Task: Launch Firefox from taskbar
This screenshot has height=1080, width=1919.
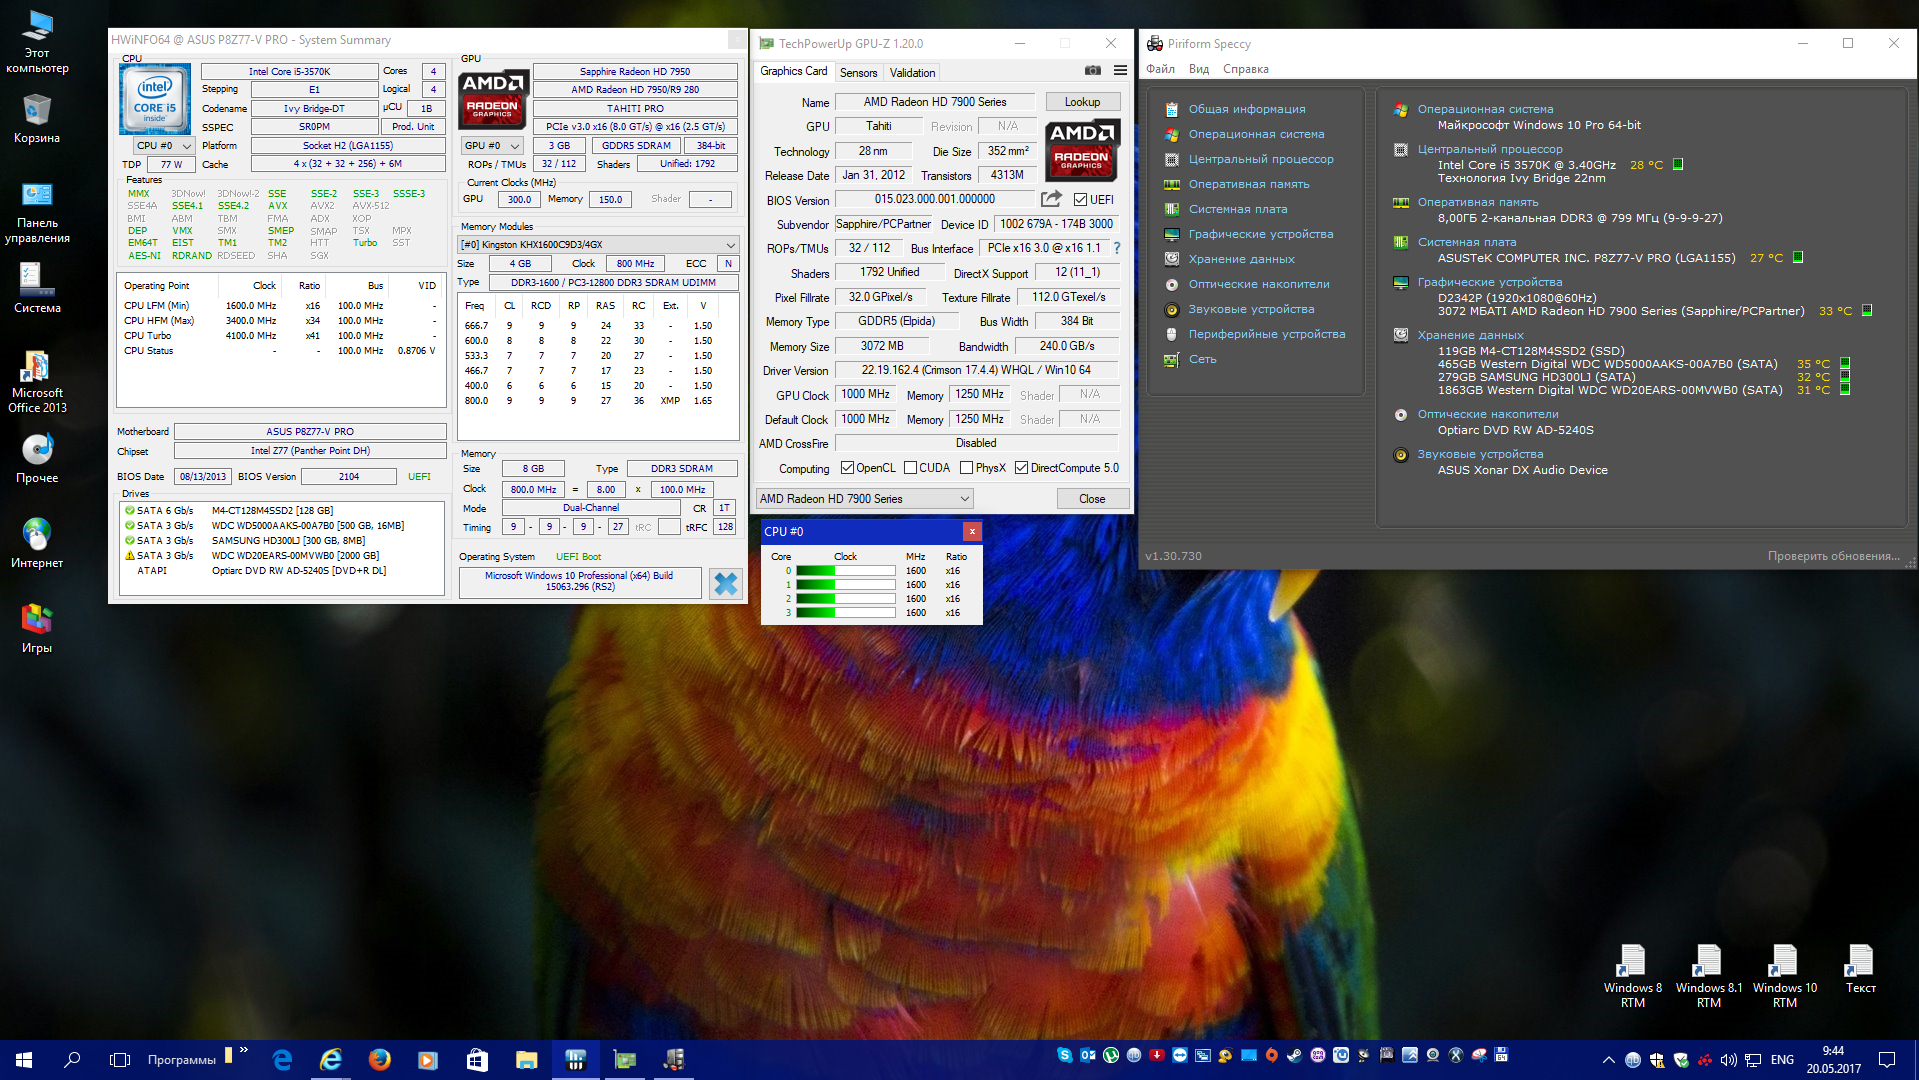Action: [x=379, y=1059]
